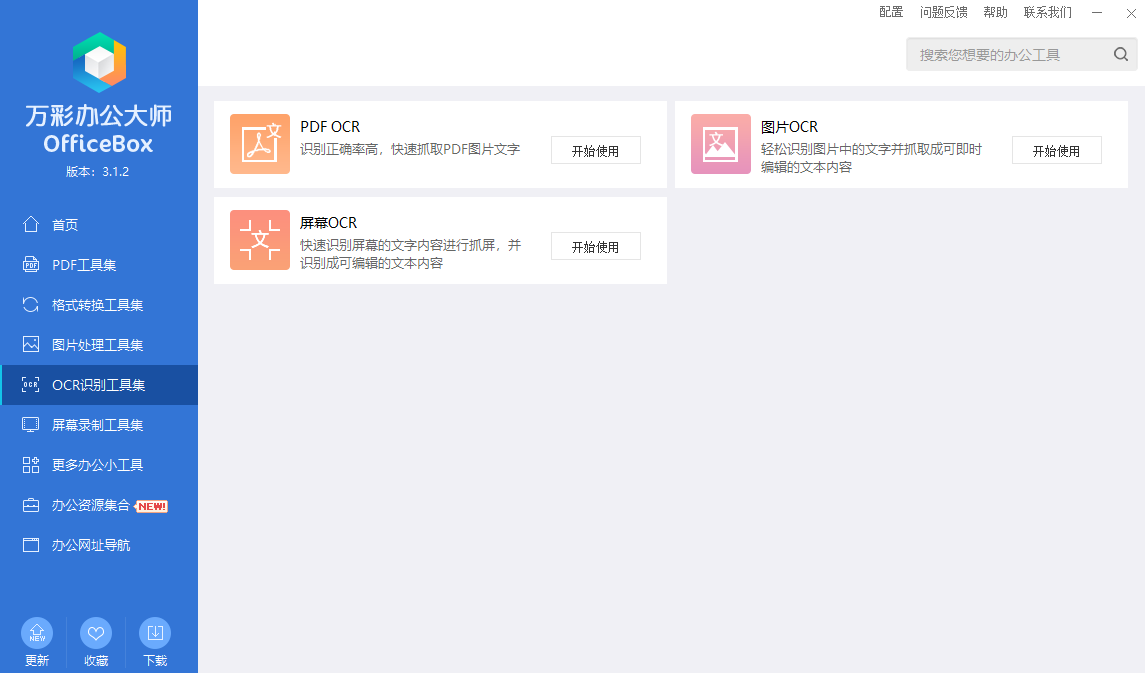The width and height of the screenshot is (1145, 673).
Task: Go to 屏幕录制工具集
Action: pyautogui.click(x=97, y=425)
